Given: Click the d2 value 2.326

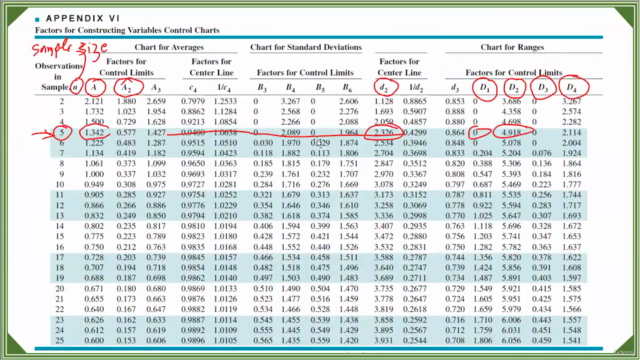Looking at the screenshot, I should pyautogui.click(x=384, y=133).
